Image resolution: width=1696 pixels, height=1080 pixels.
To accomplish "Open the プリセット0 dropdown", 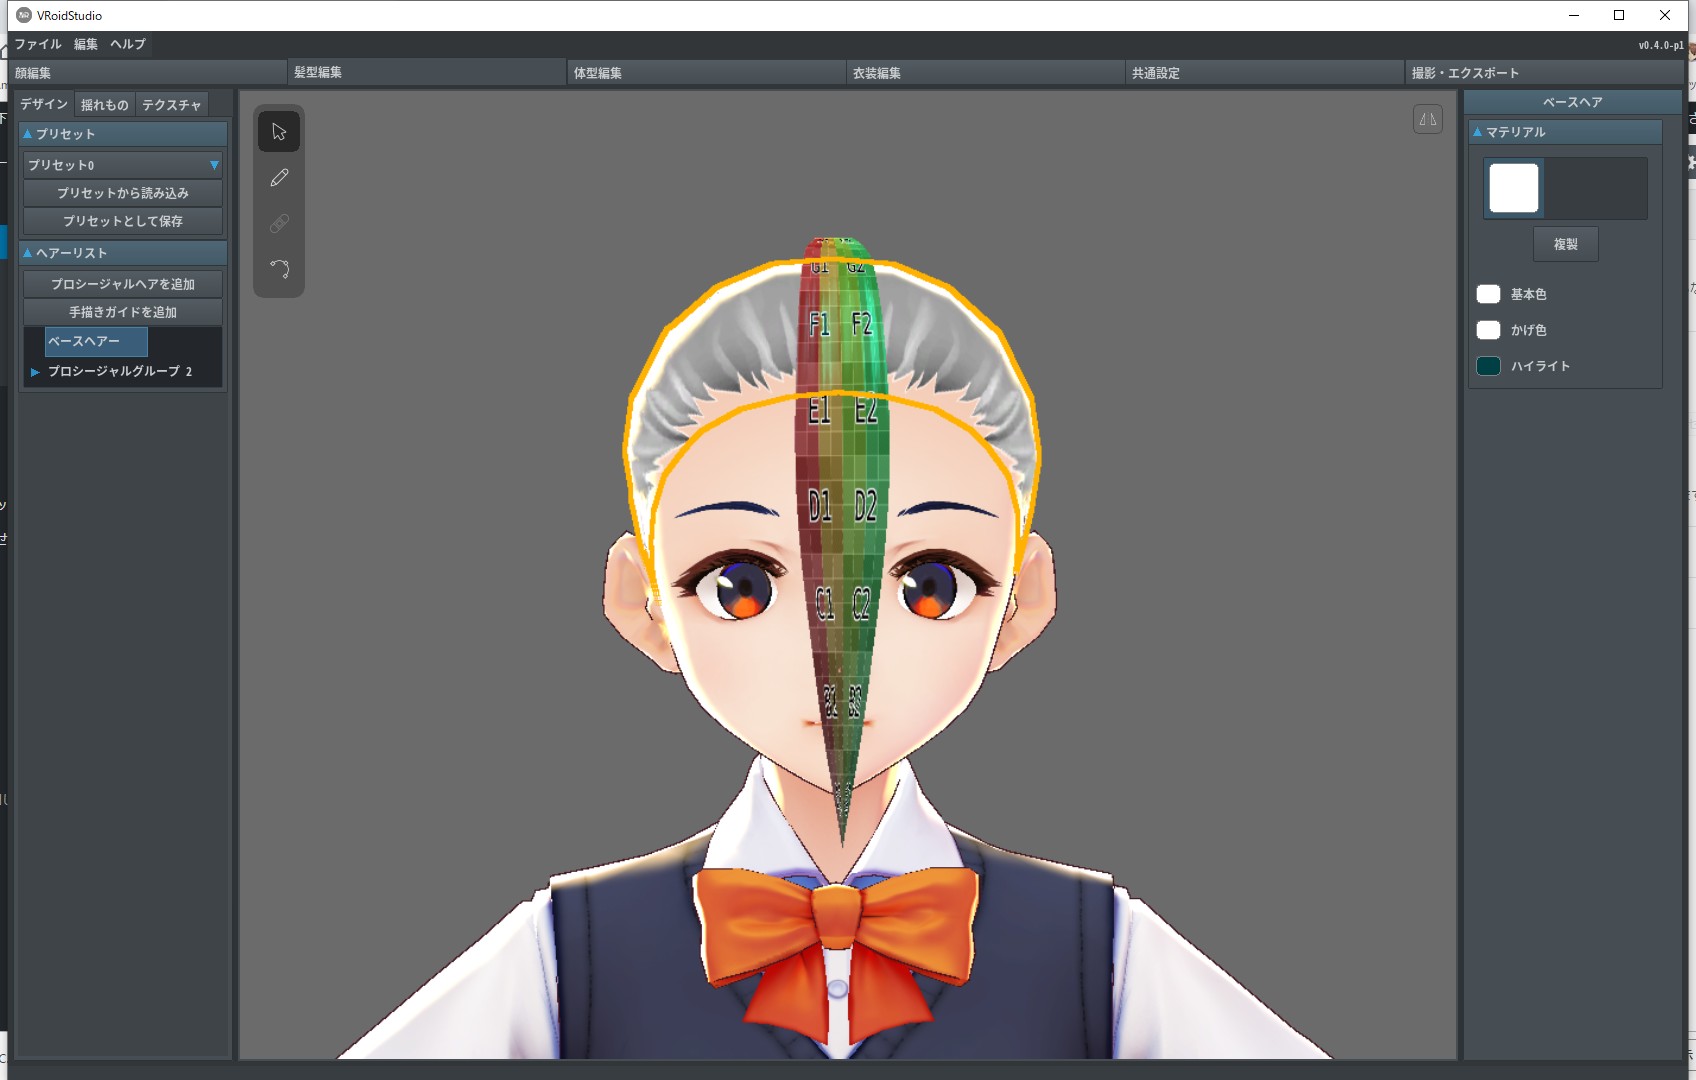I will point(122,165).
